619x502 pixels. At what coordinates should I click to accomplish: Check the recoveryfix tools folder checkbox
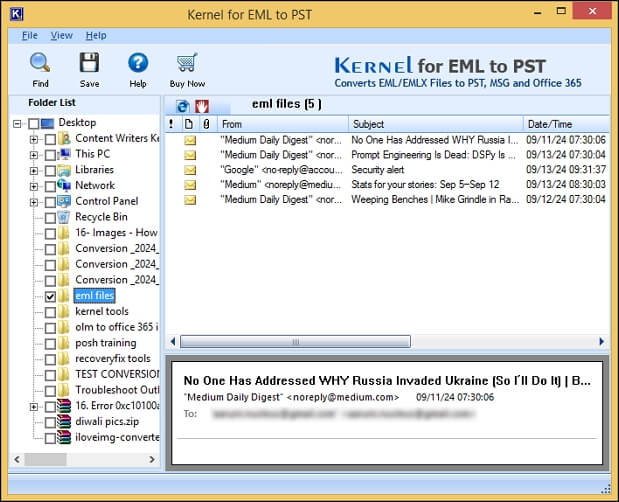point(50,360)
